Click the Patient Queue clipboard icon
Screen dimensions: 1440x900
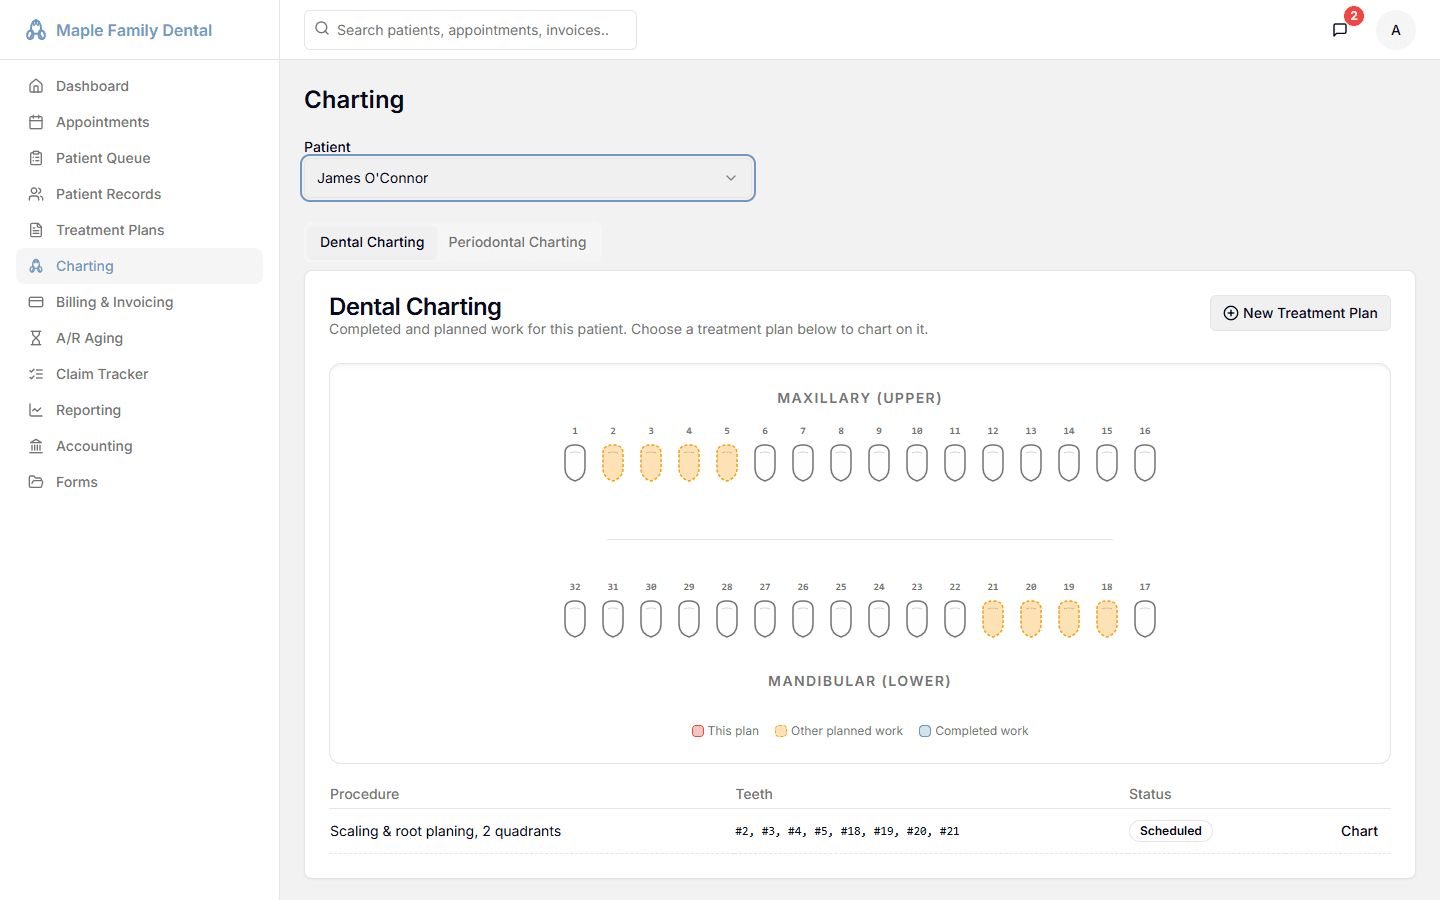pos(36,158)
